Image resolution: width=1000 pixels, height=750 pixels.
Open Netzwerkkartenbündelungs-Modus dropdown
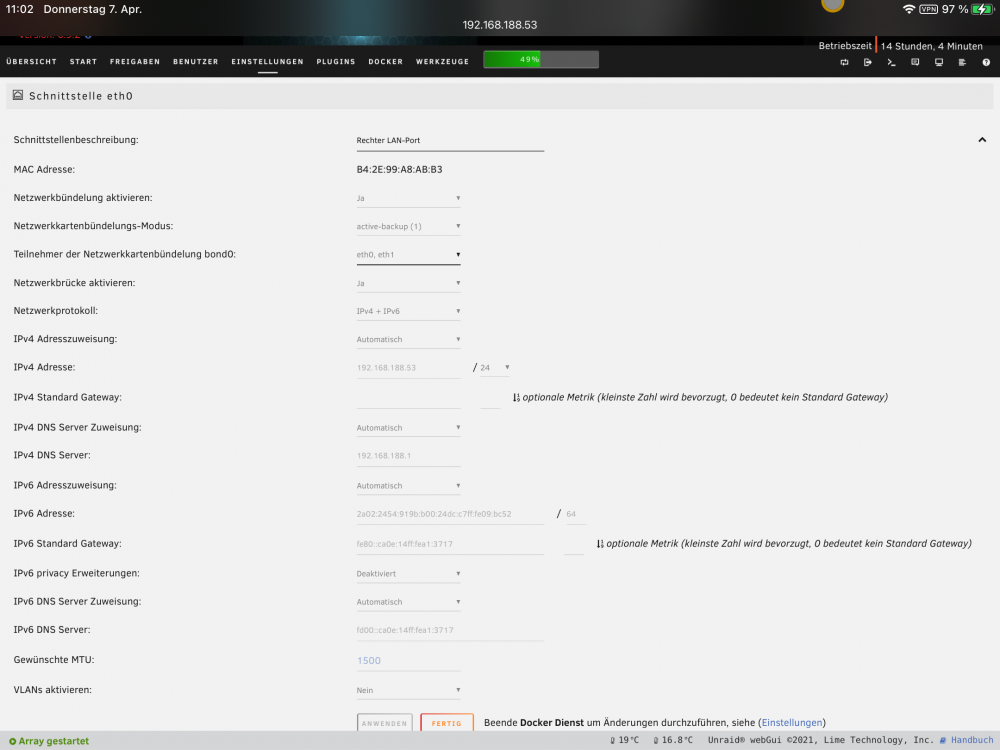(x=408, y=226)
